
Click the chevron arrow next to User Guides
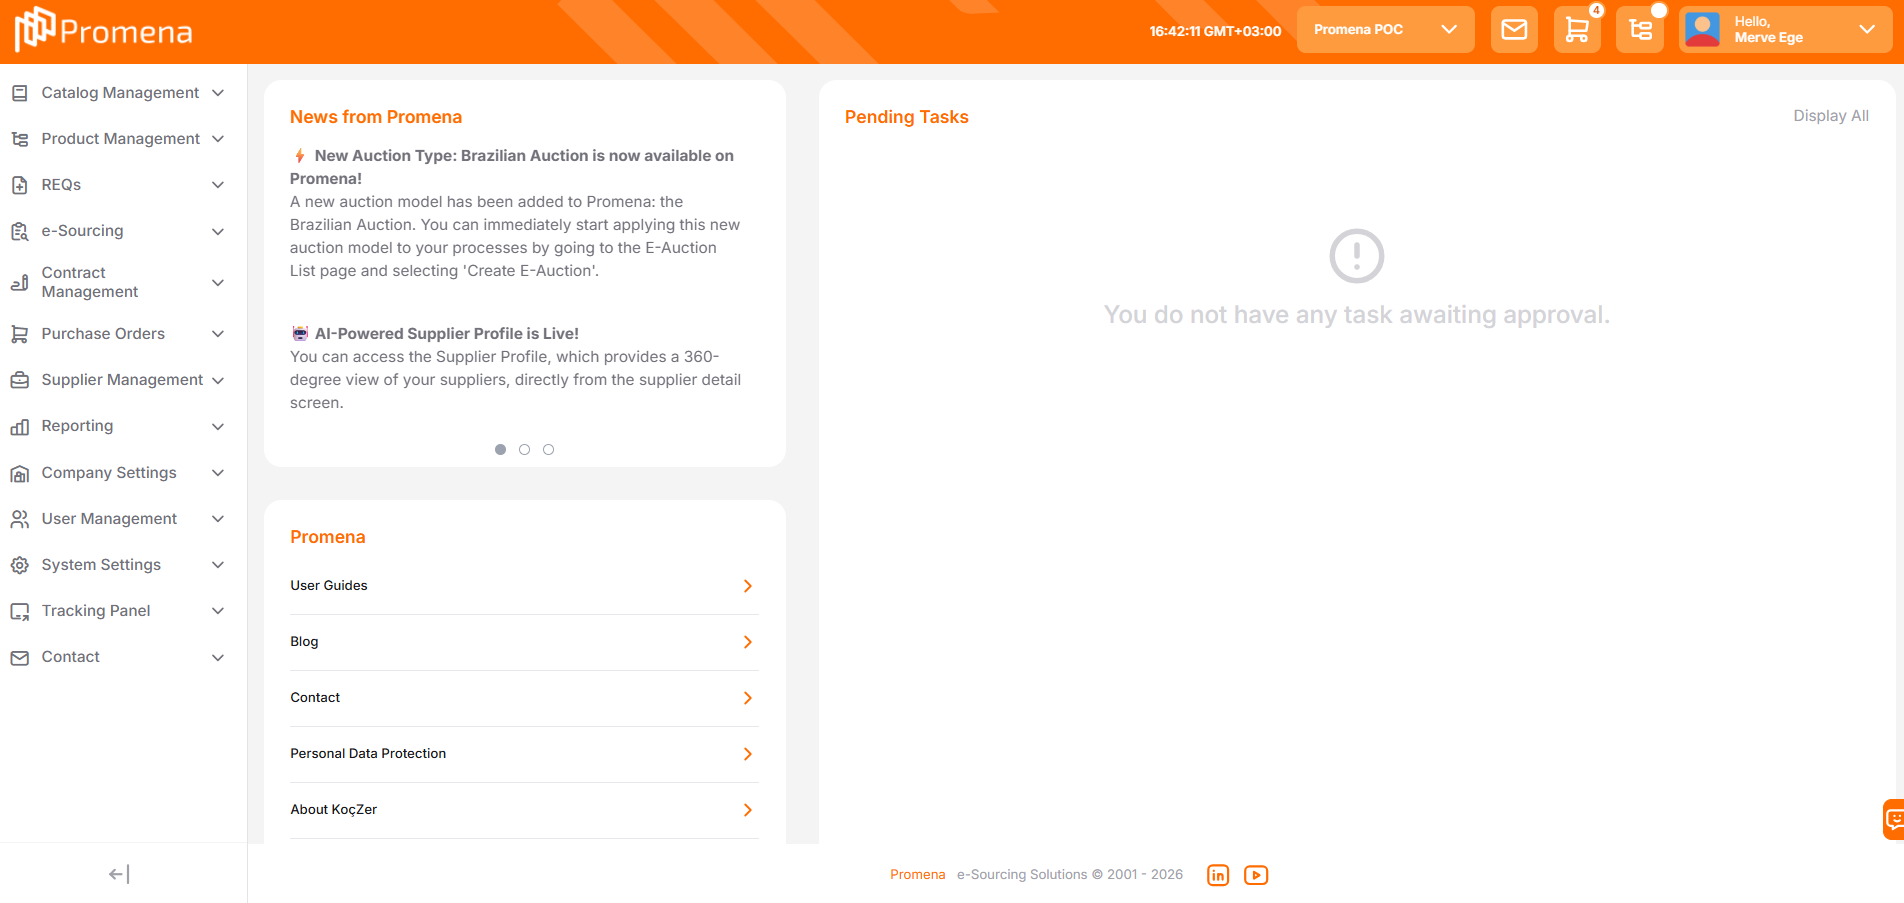748,586
